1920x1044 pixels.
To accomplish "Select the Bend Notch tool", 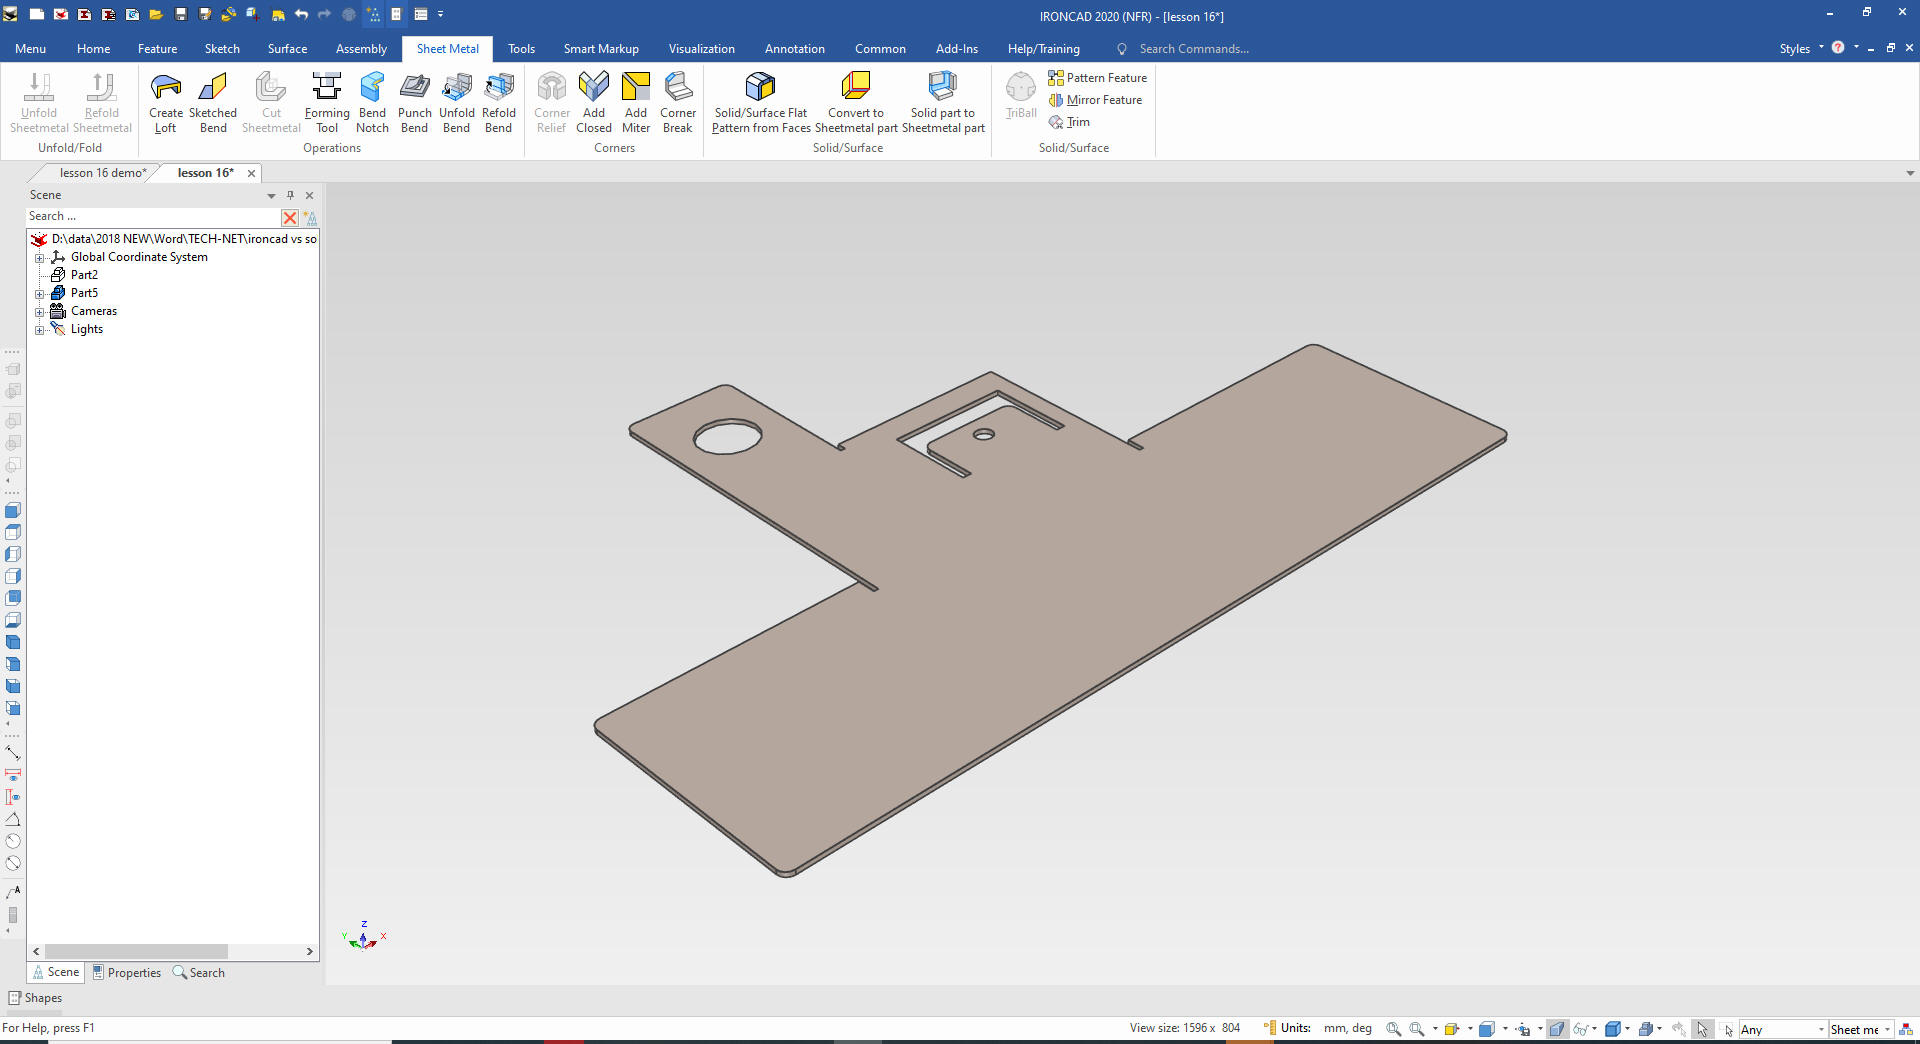I will click(x=372, y=103).
